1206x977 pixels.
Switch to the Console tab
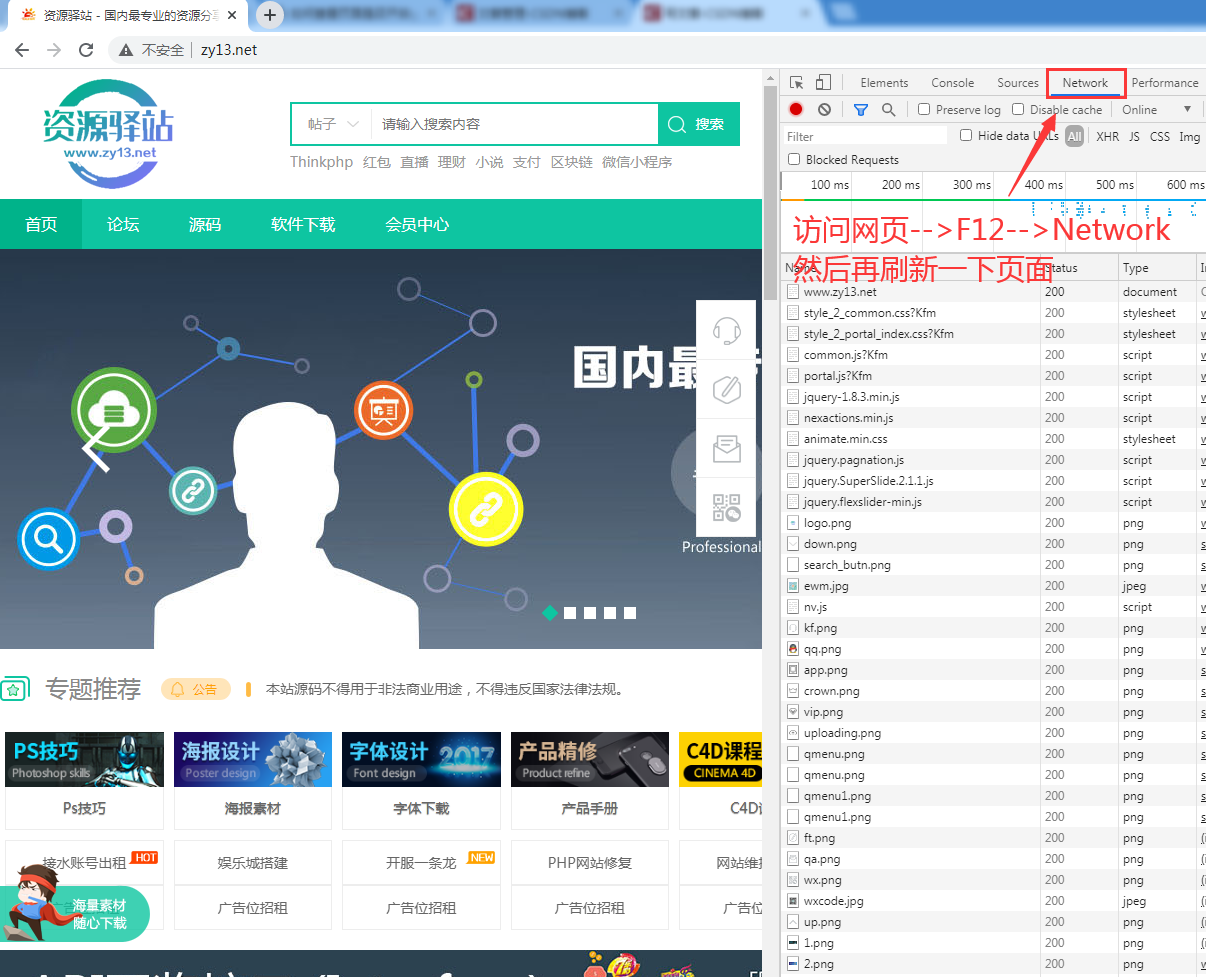point(952,83)
